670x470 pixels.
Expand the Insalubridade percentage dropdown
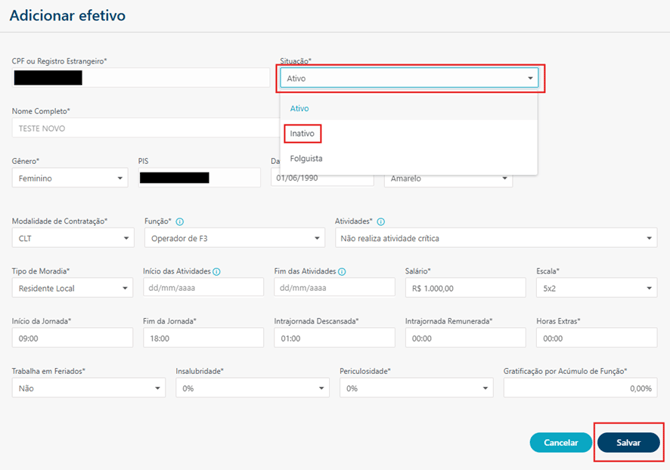pos(252,388)
